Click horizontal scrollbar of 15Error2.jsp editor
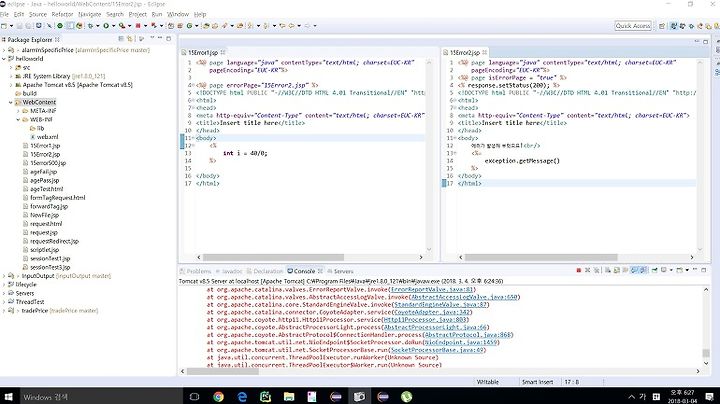720x404 pixels. click(x=541, y=258)
